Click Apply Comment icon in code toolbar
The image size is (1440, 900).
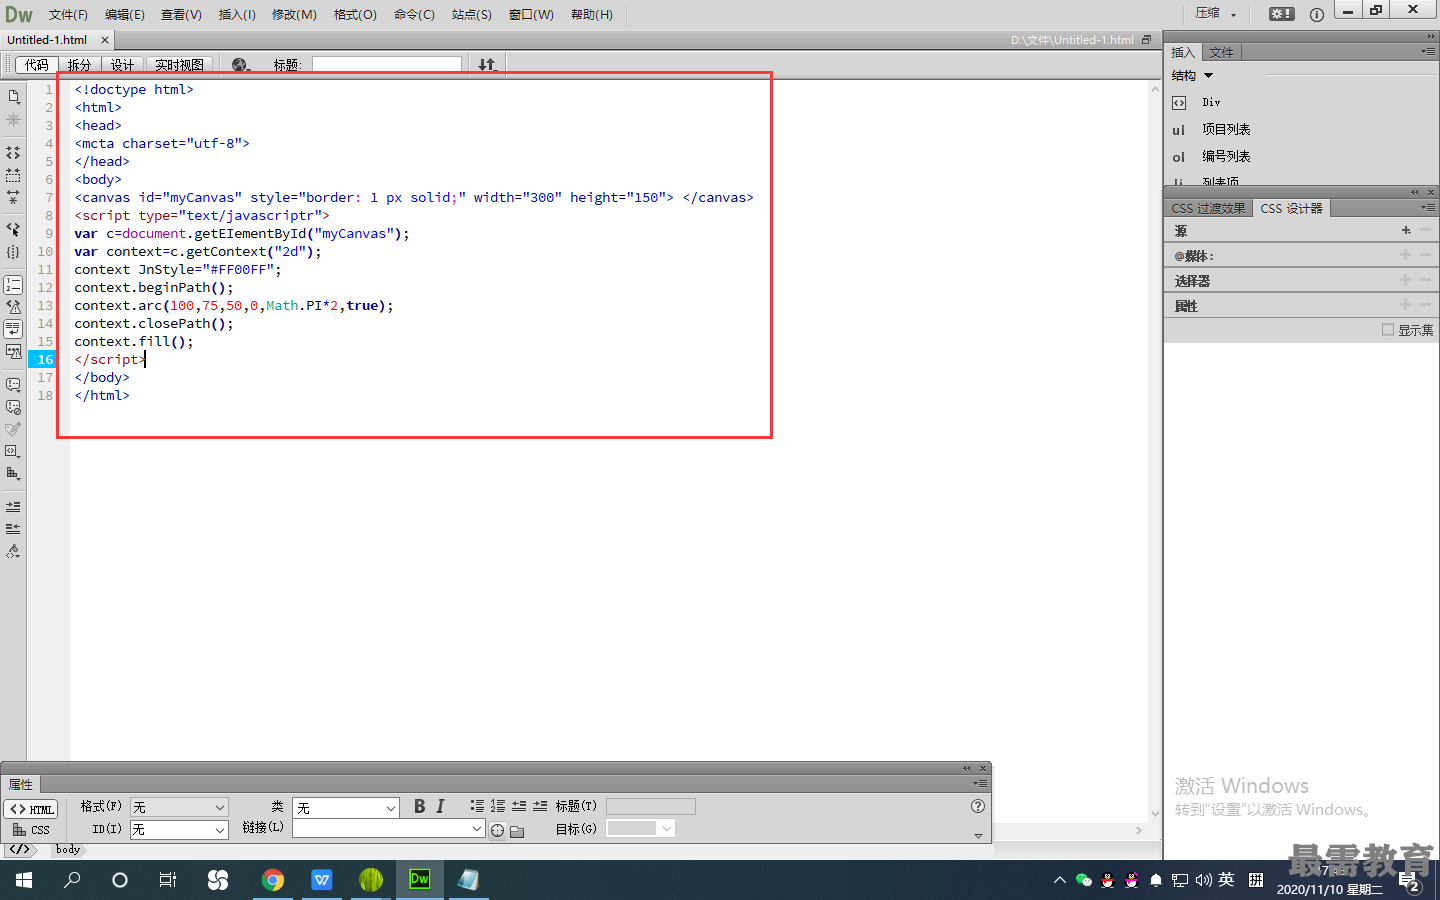(13, 384)
